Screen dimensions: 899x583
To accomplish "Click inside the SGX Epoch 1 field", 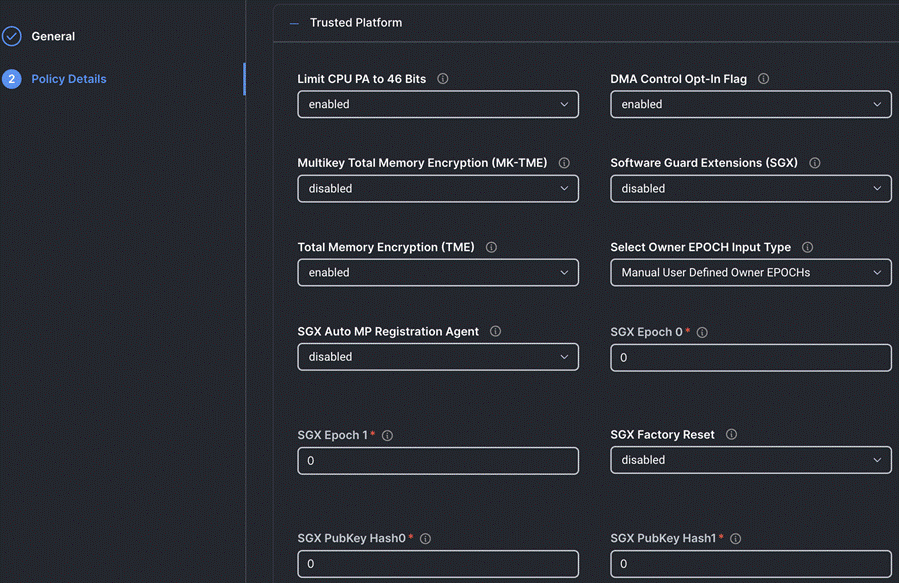I will [x=438, y=460].
